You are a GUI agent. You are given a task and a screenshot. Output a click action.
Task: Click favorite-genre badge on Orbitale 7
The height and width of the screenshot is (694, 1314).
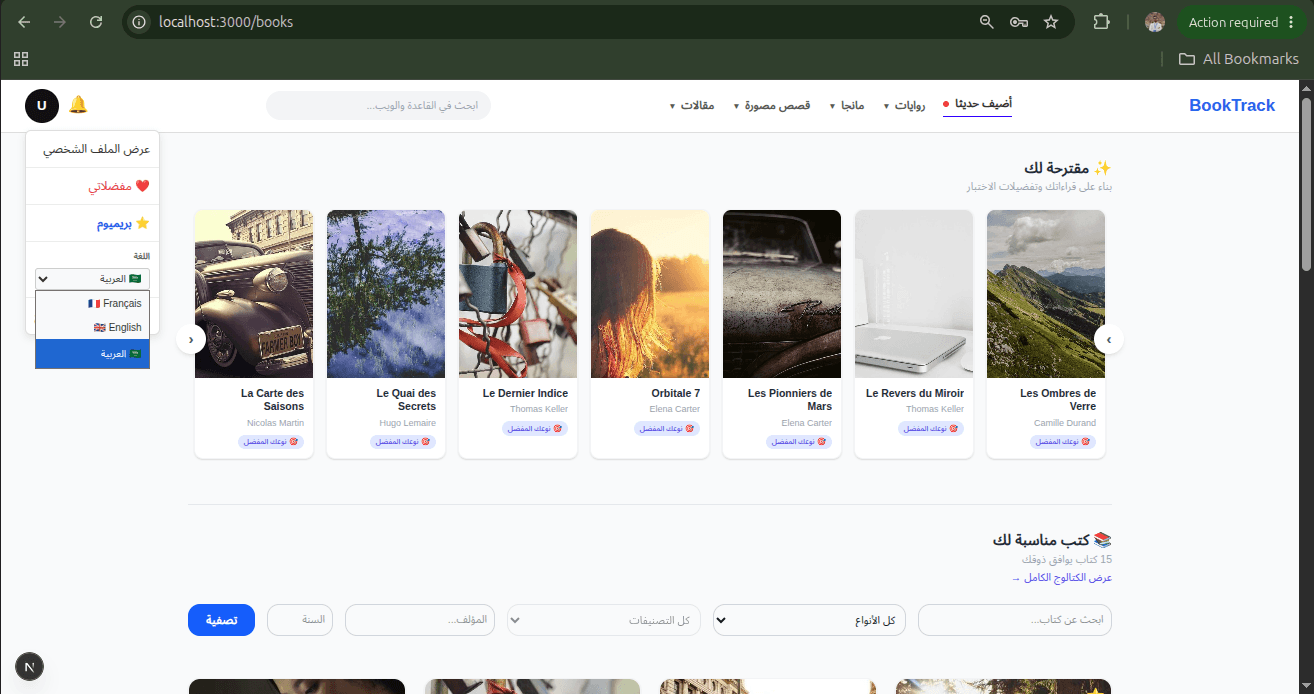[x=667, y=428]
